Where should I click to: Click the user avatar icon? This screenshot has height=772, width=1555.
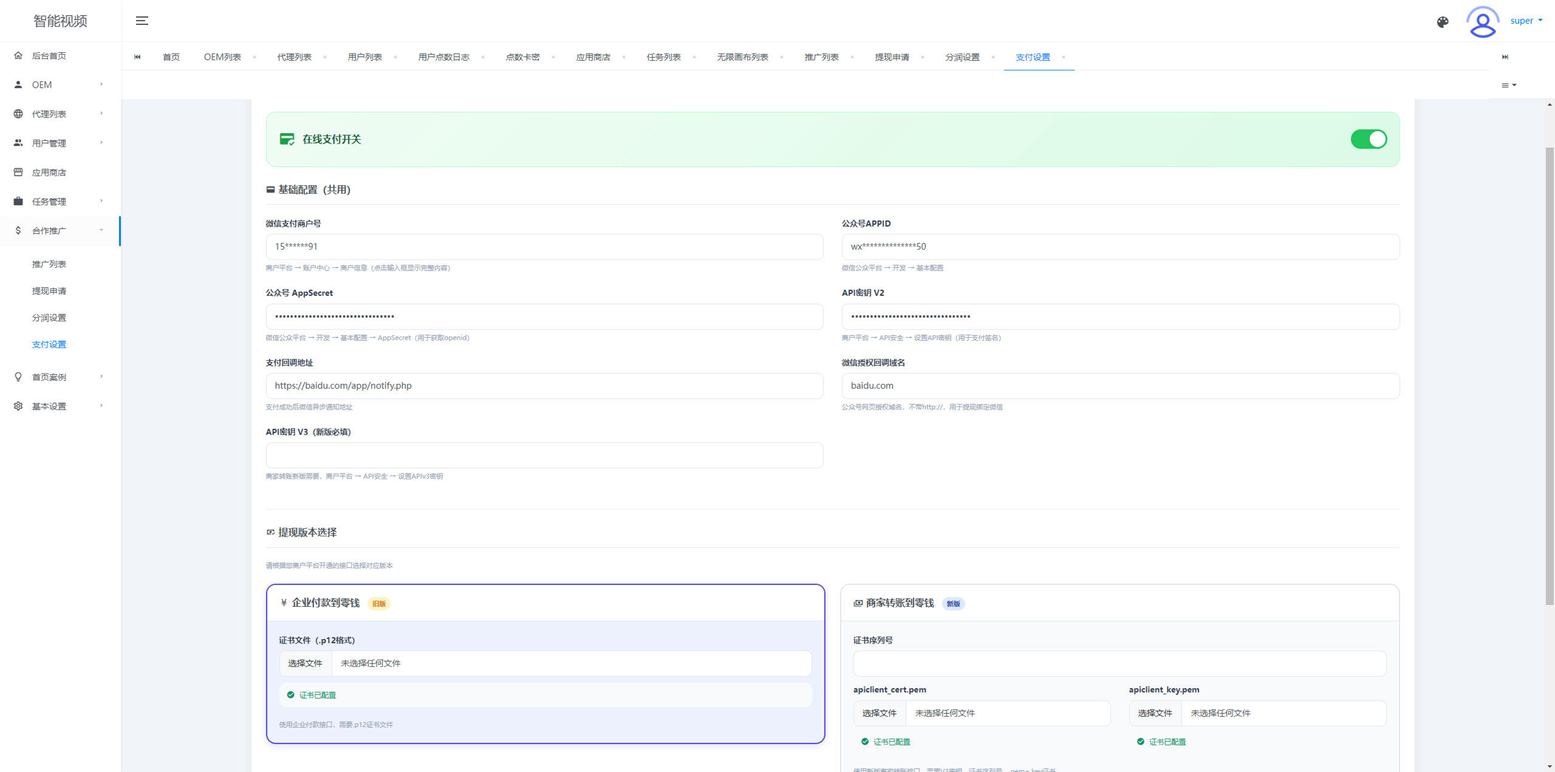pyautogui.click(x=1482, y=21)
